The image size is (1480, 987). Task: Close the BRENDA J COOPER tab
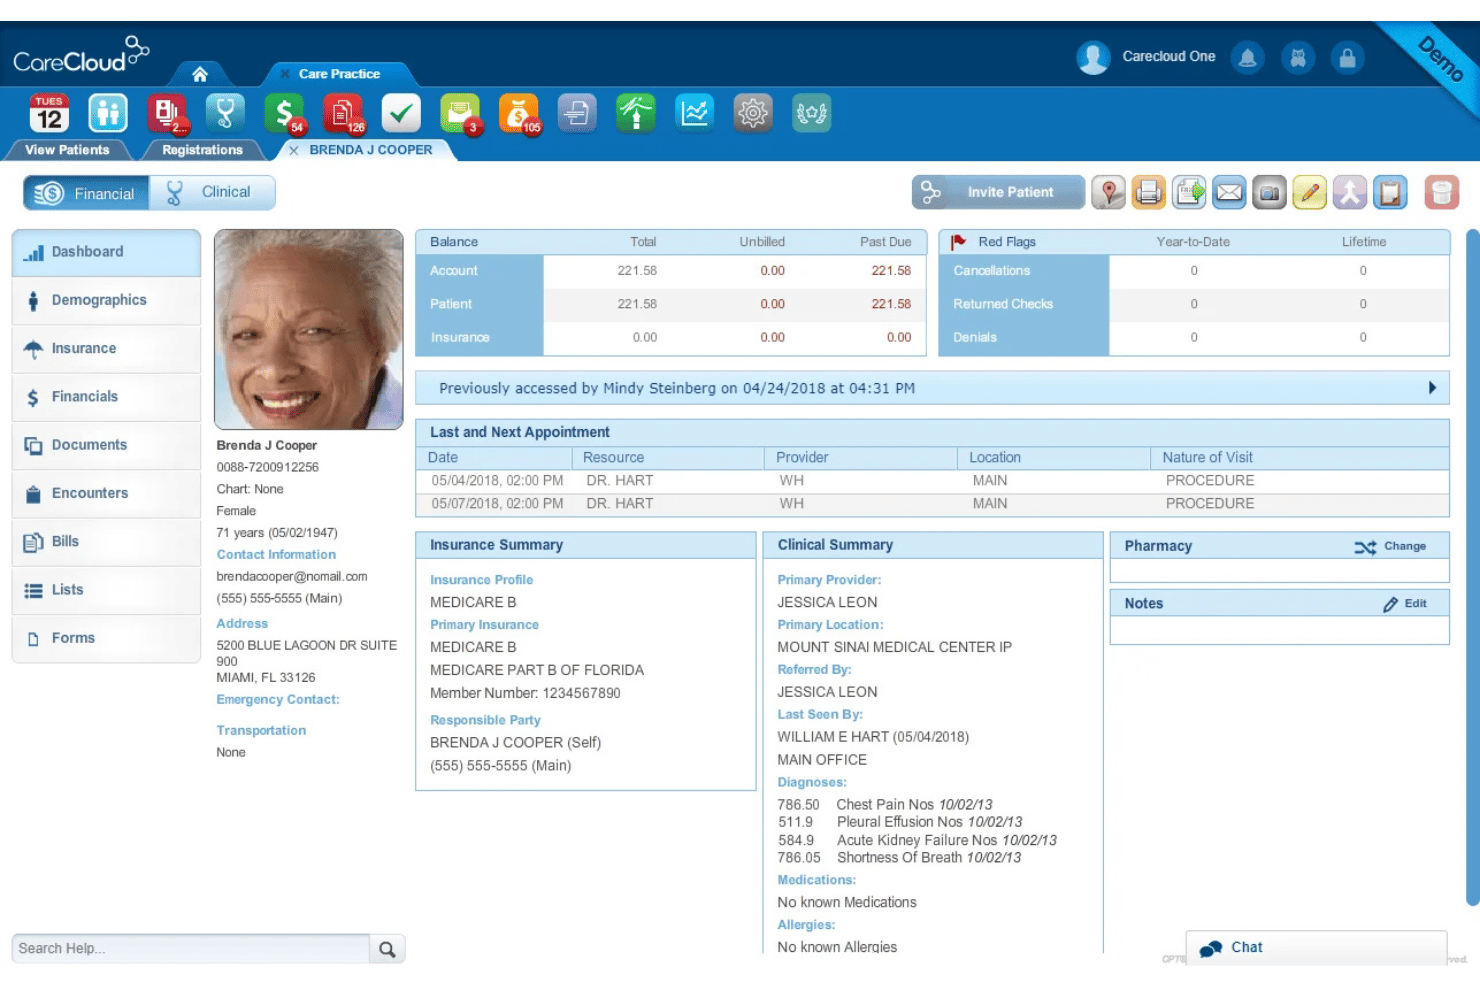click(294, 150)
